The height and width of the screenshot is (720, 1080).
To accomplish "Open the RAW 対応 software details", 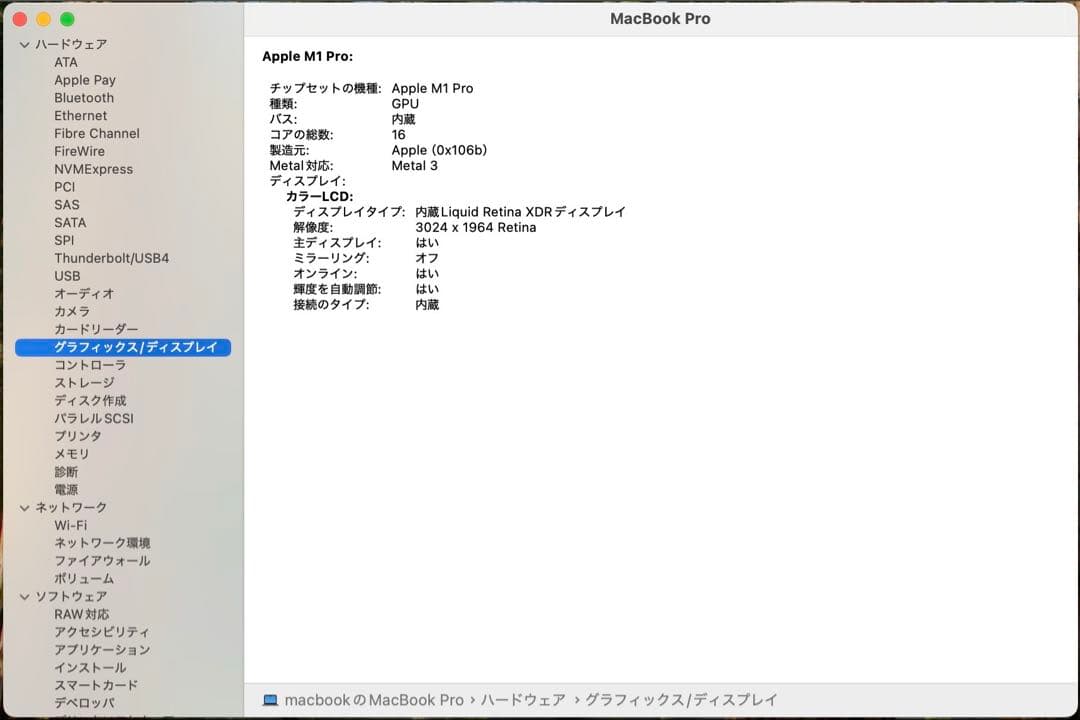I will (80, 614).
